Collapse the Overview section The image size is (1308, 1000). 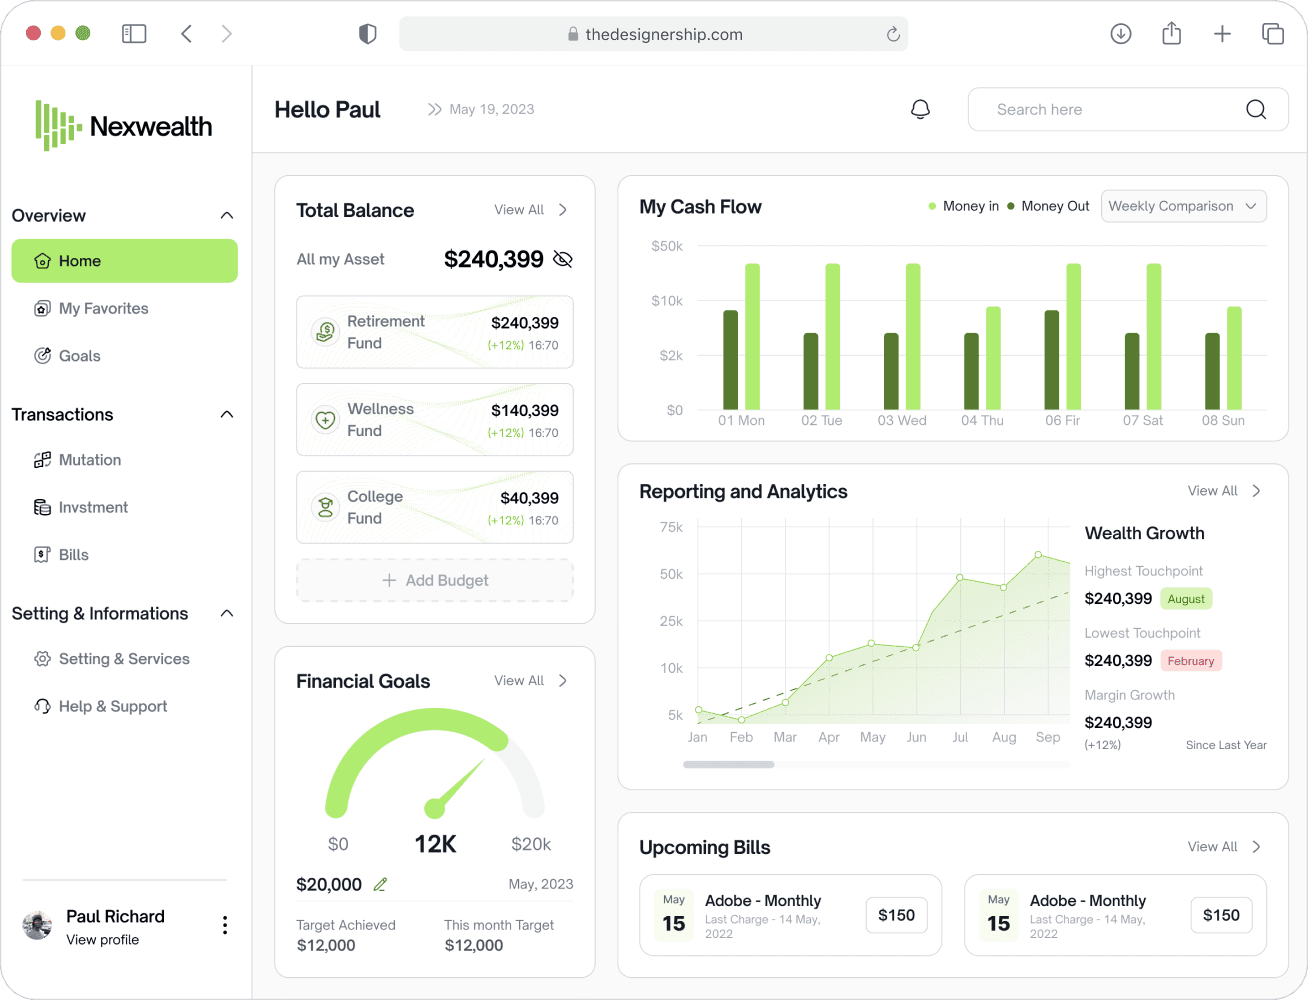tap(227, 216)
